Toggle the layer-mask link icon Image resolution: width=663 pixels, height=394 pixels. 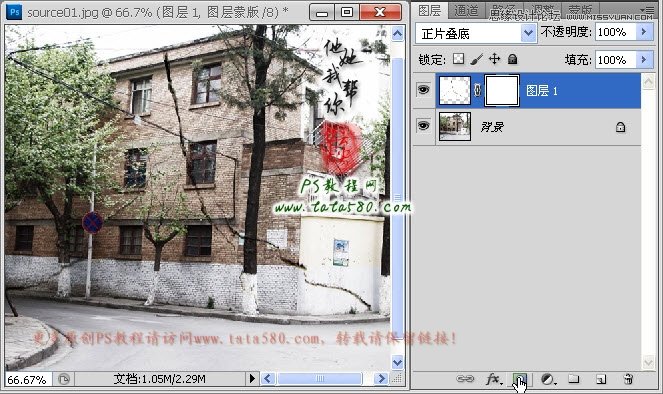478,90
